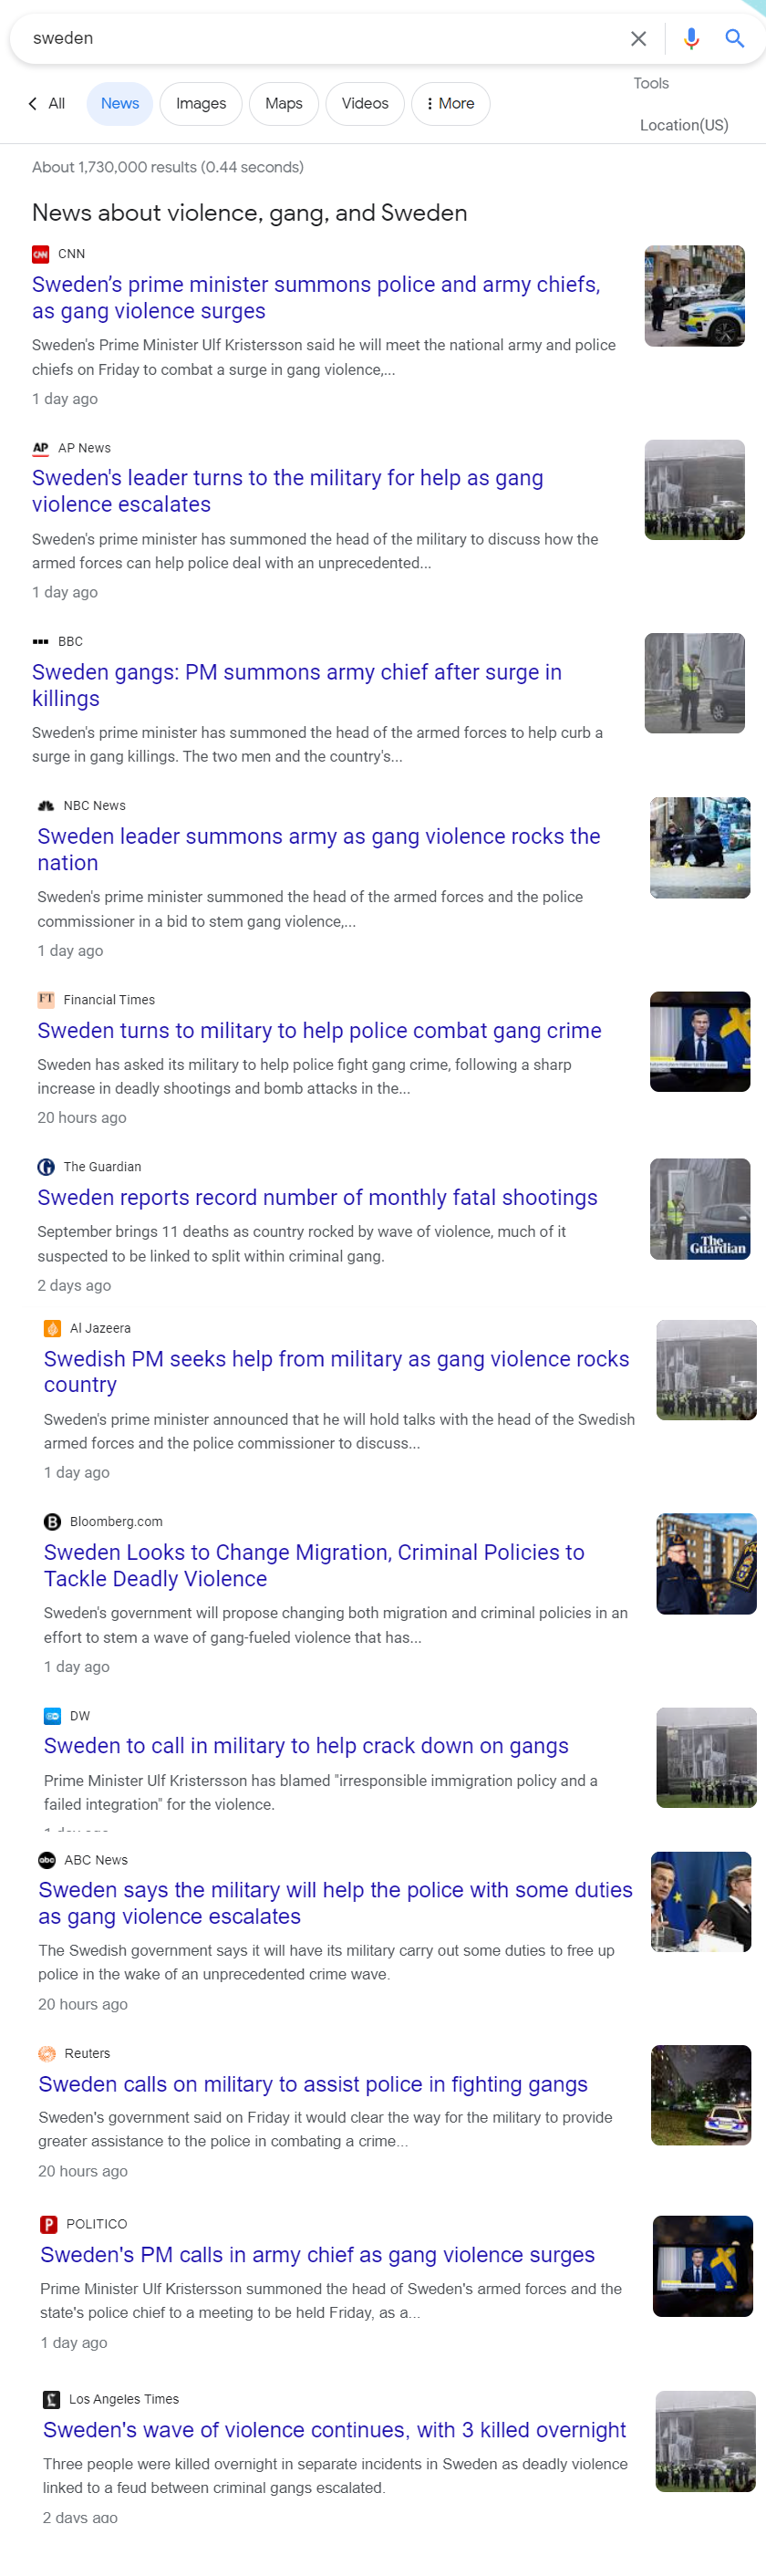
Task: Submit search with the magnifying glass icon
Action: pos(735,38)
